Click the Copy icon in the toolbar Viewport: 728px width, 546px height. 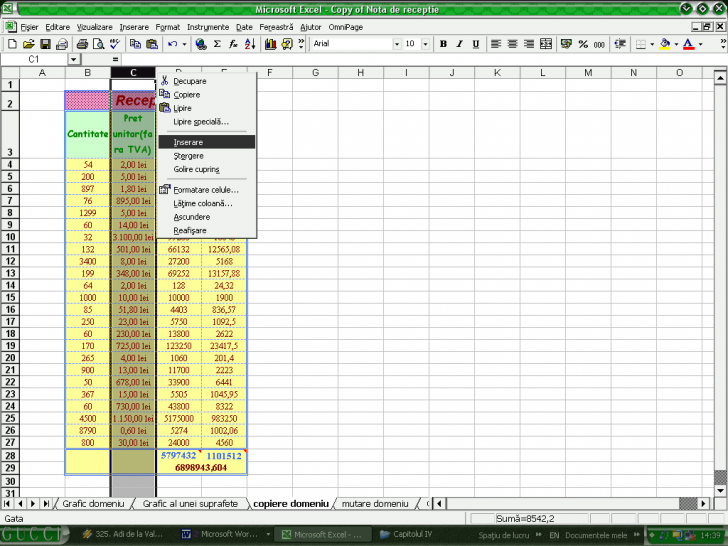(x=135, y=44)
